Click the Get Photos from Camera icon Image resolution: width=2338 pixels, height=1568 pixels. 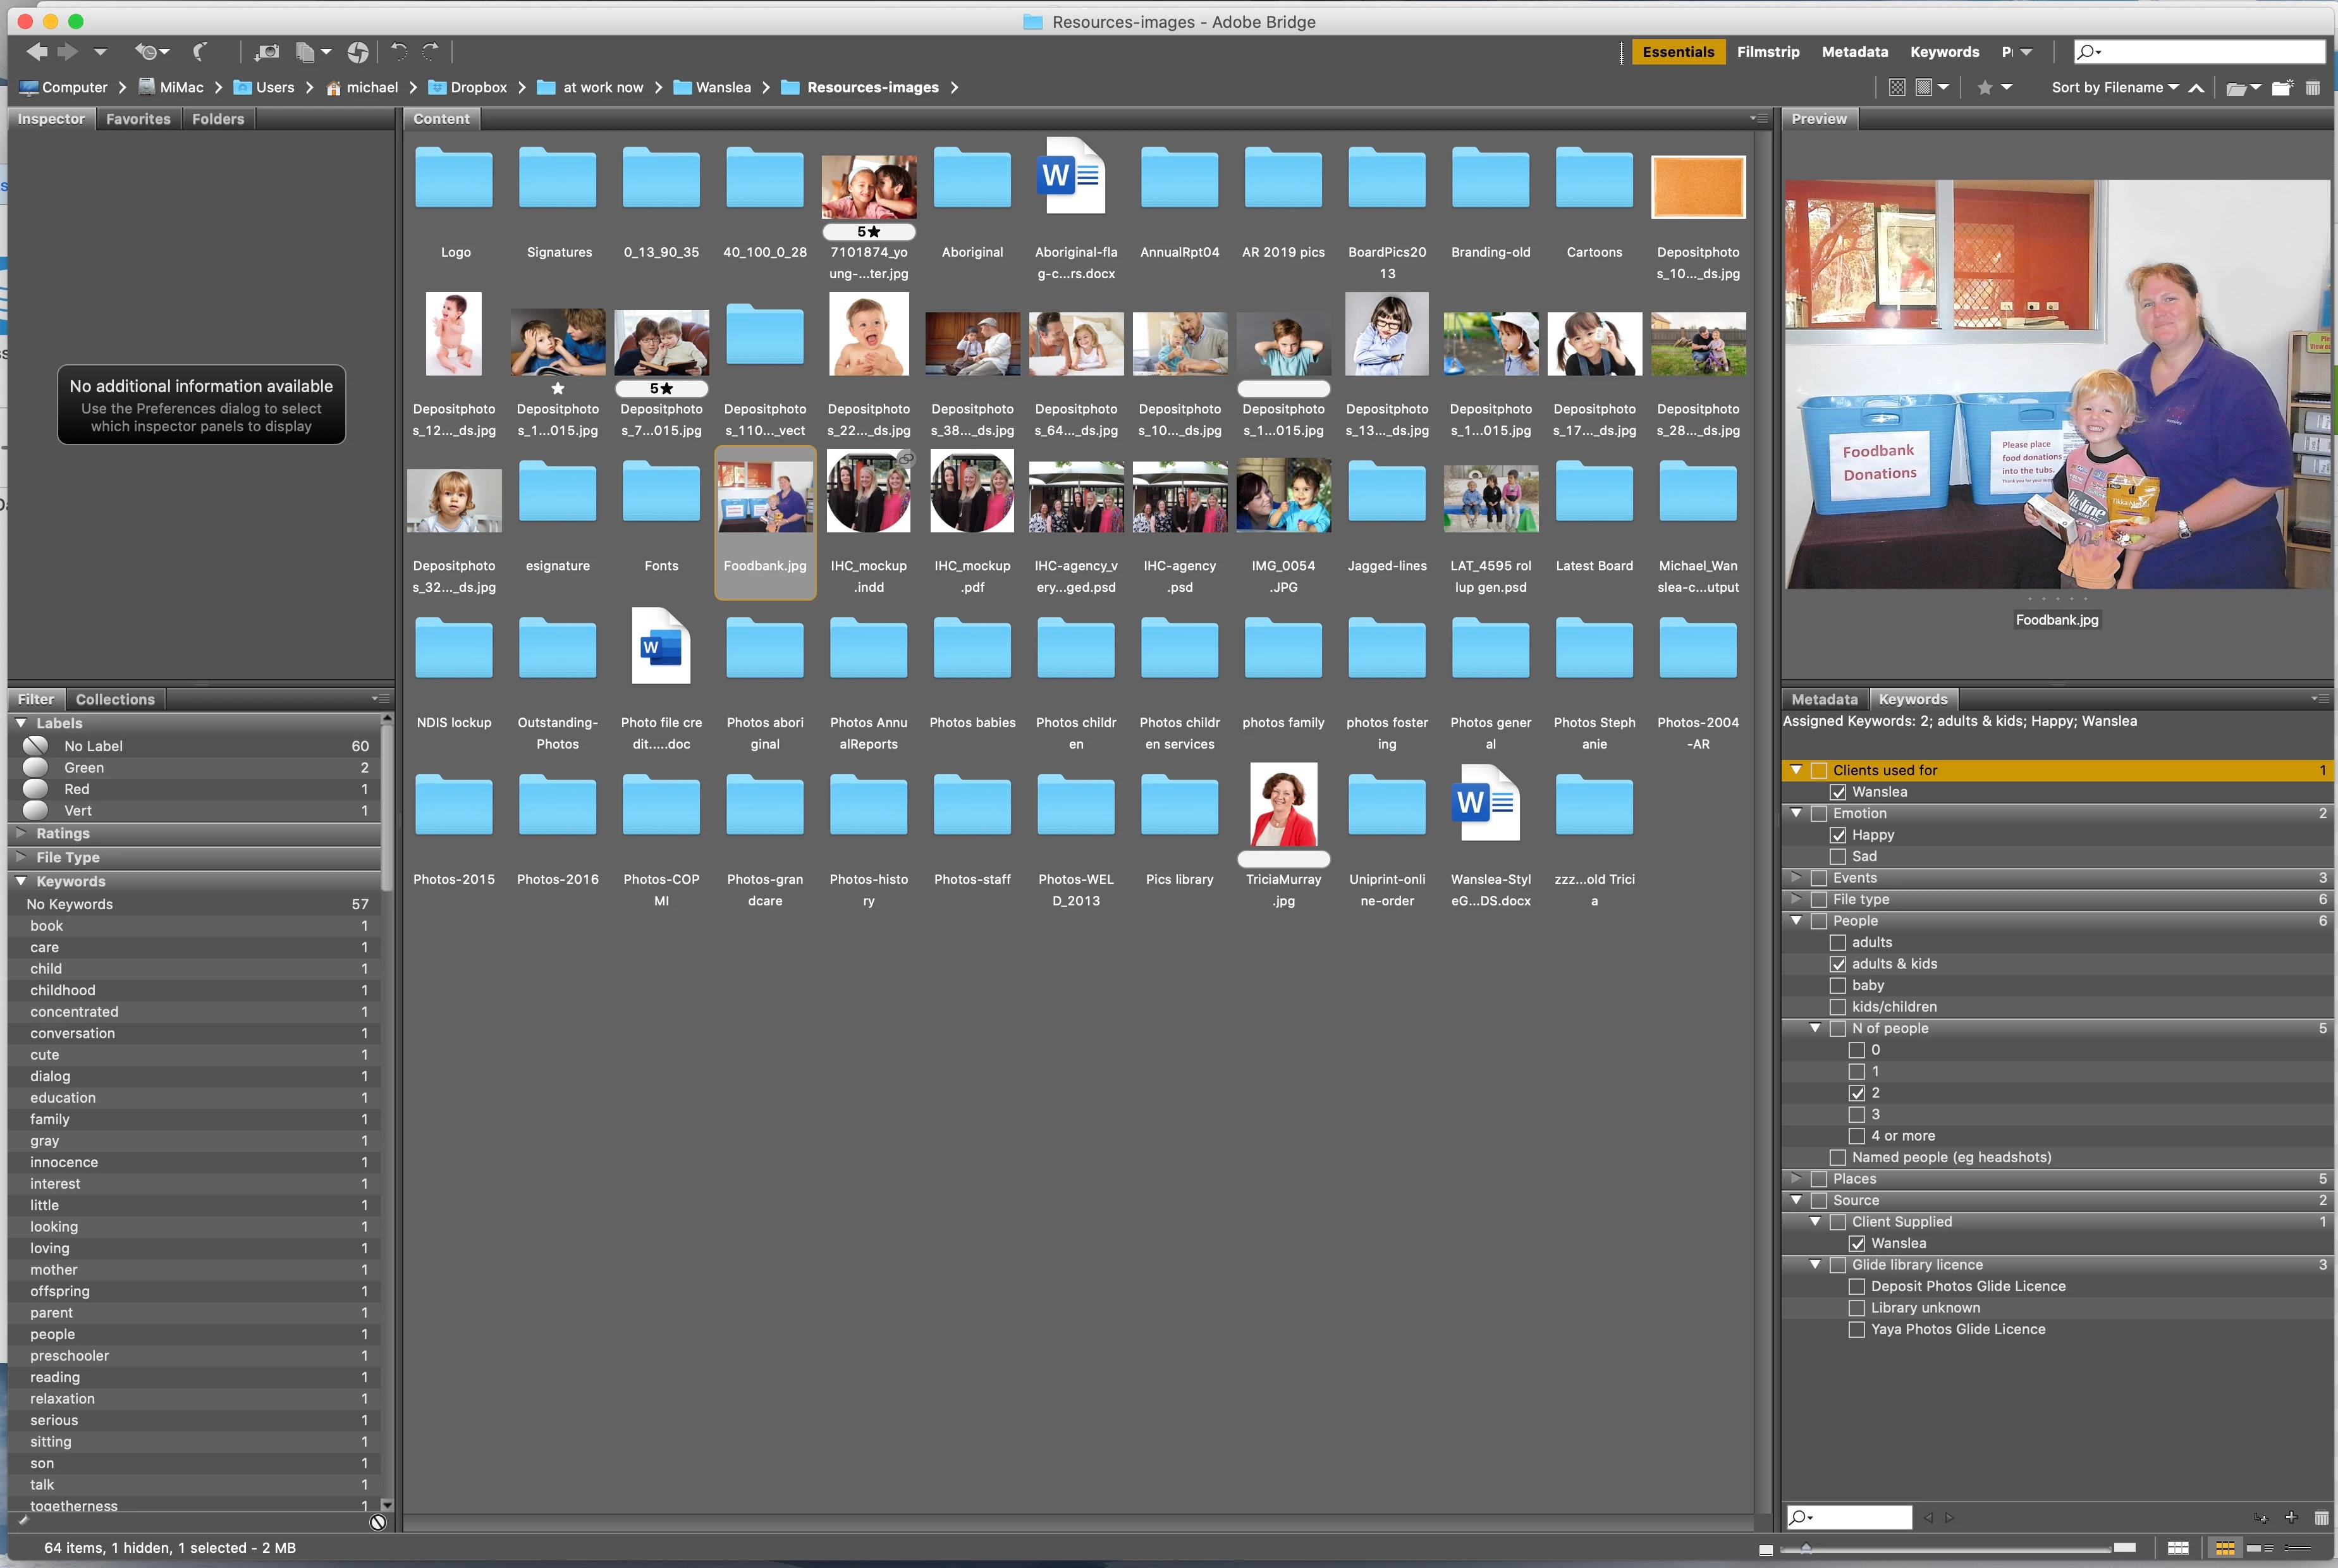tap(266, 52)
